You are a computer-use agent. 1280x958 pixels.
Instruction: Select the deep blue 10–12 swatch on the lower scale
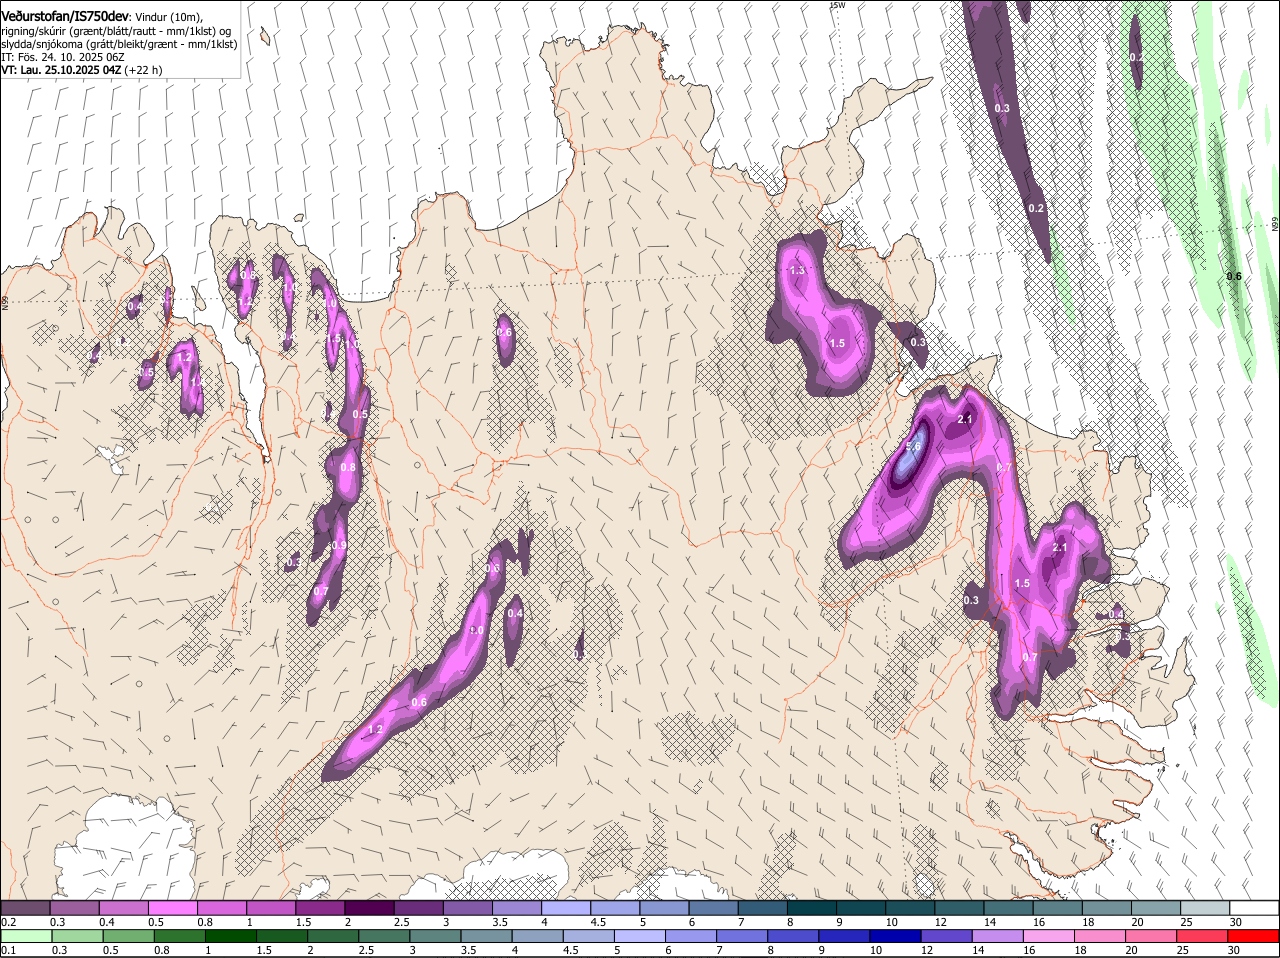coord(896,936)
